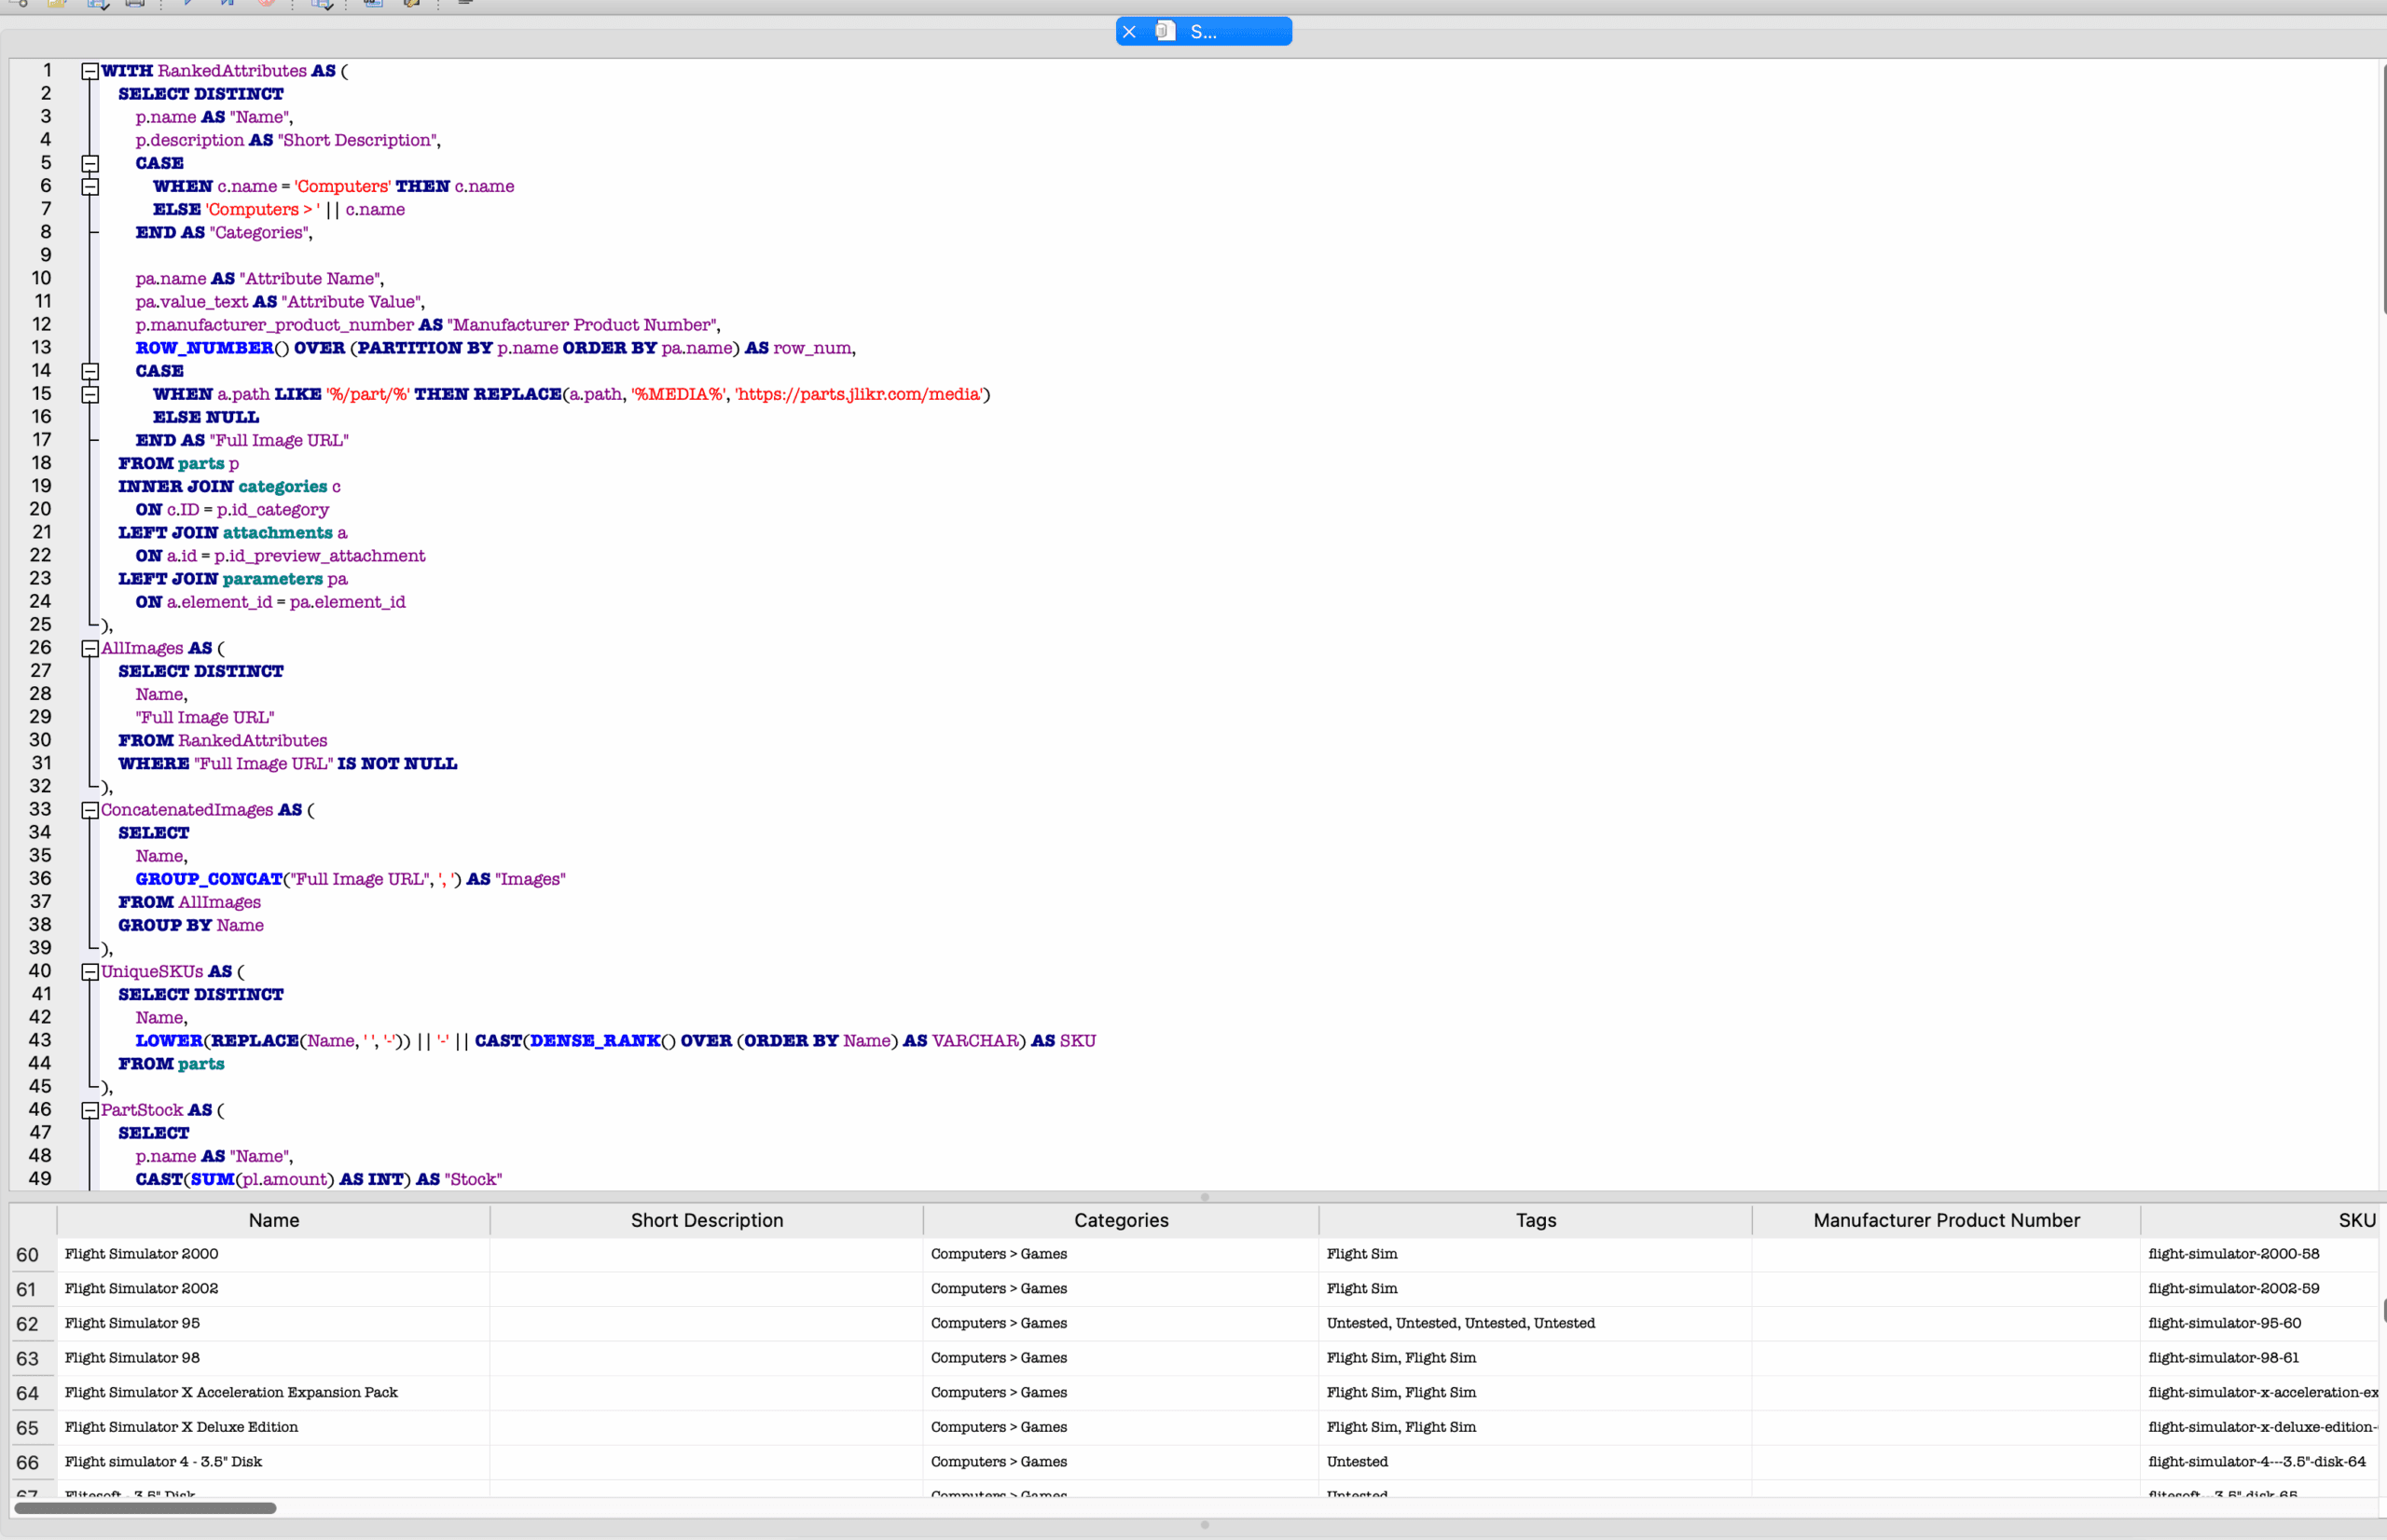Viewport: 2387px width, 1540px height.
Task: Collapse the UniqueSKUs block on line 40
Action: click(x=90, y=972)
